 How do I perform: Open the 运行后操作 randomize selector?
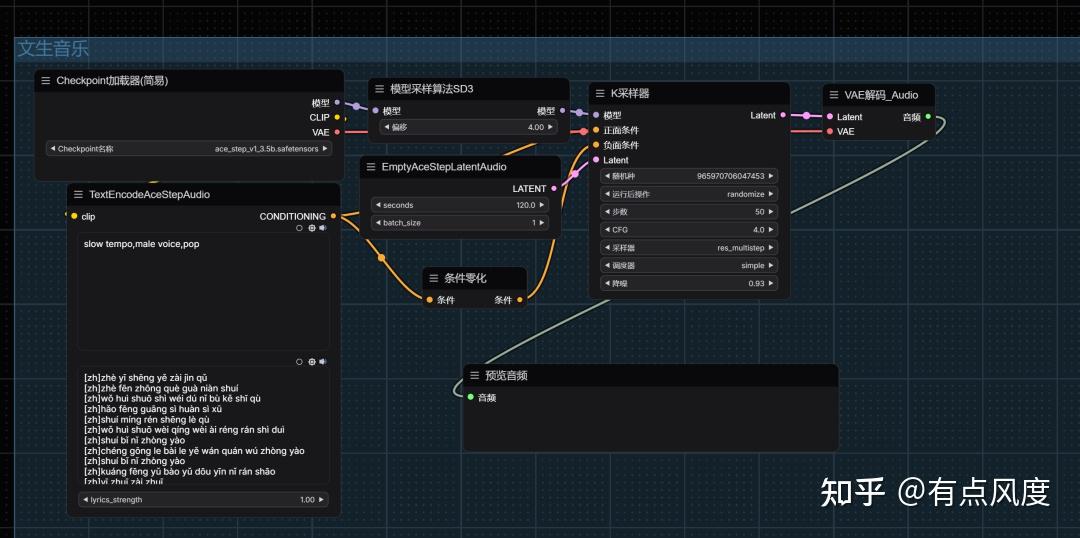click(x=688, y=194)
